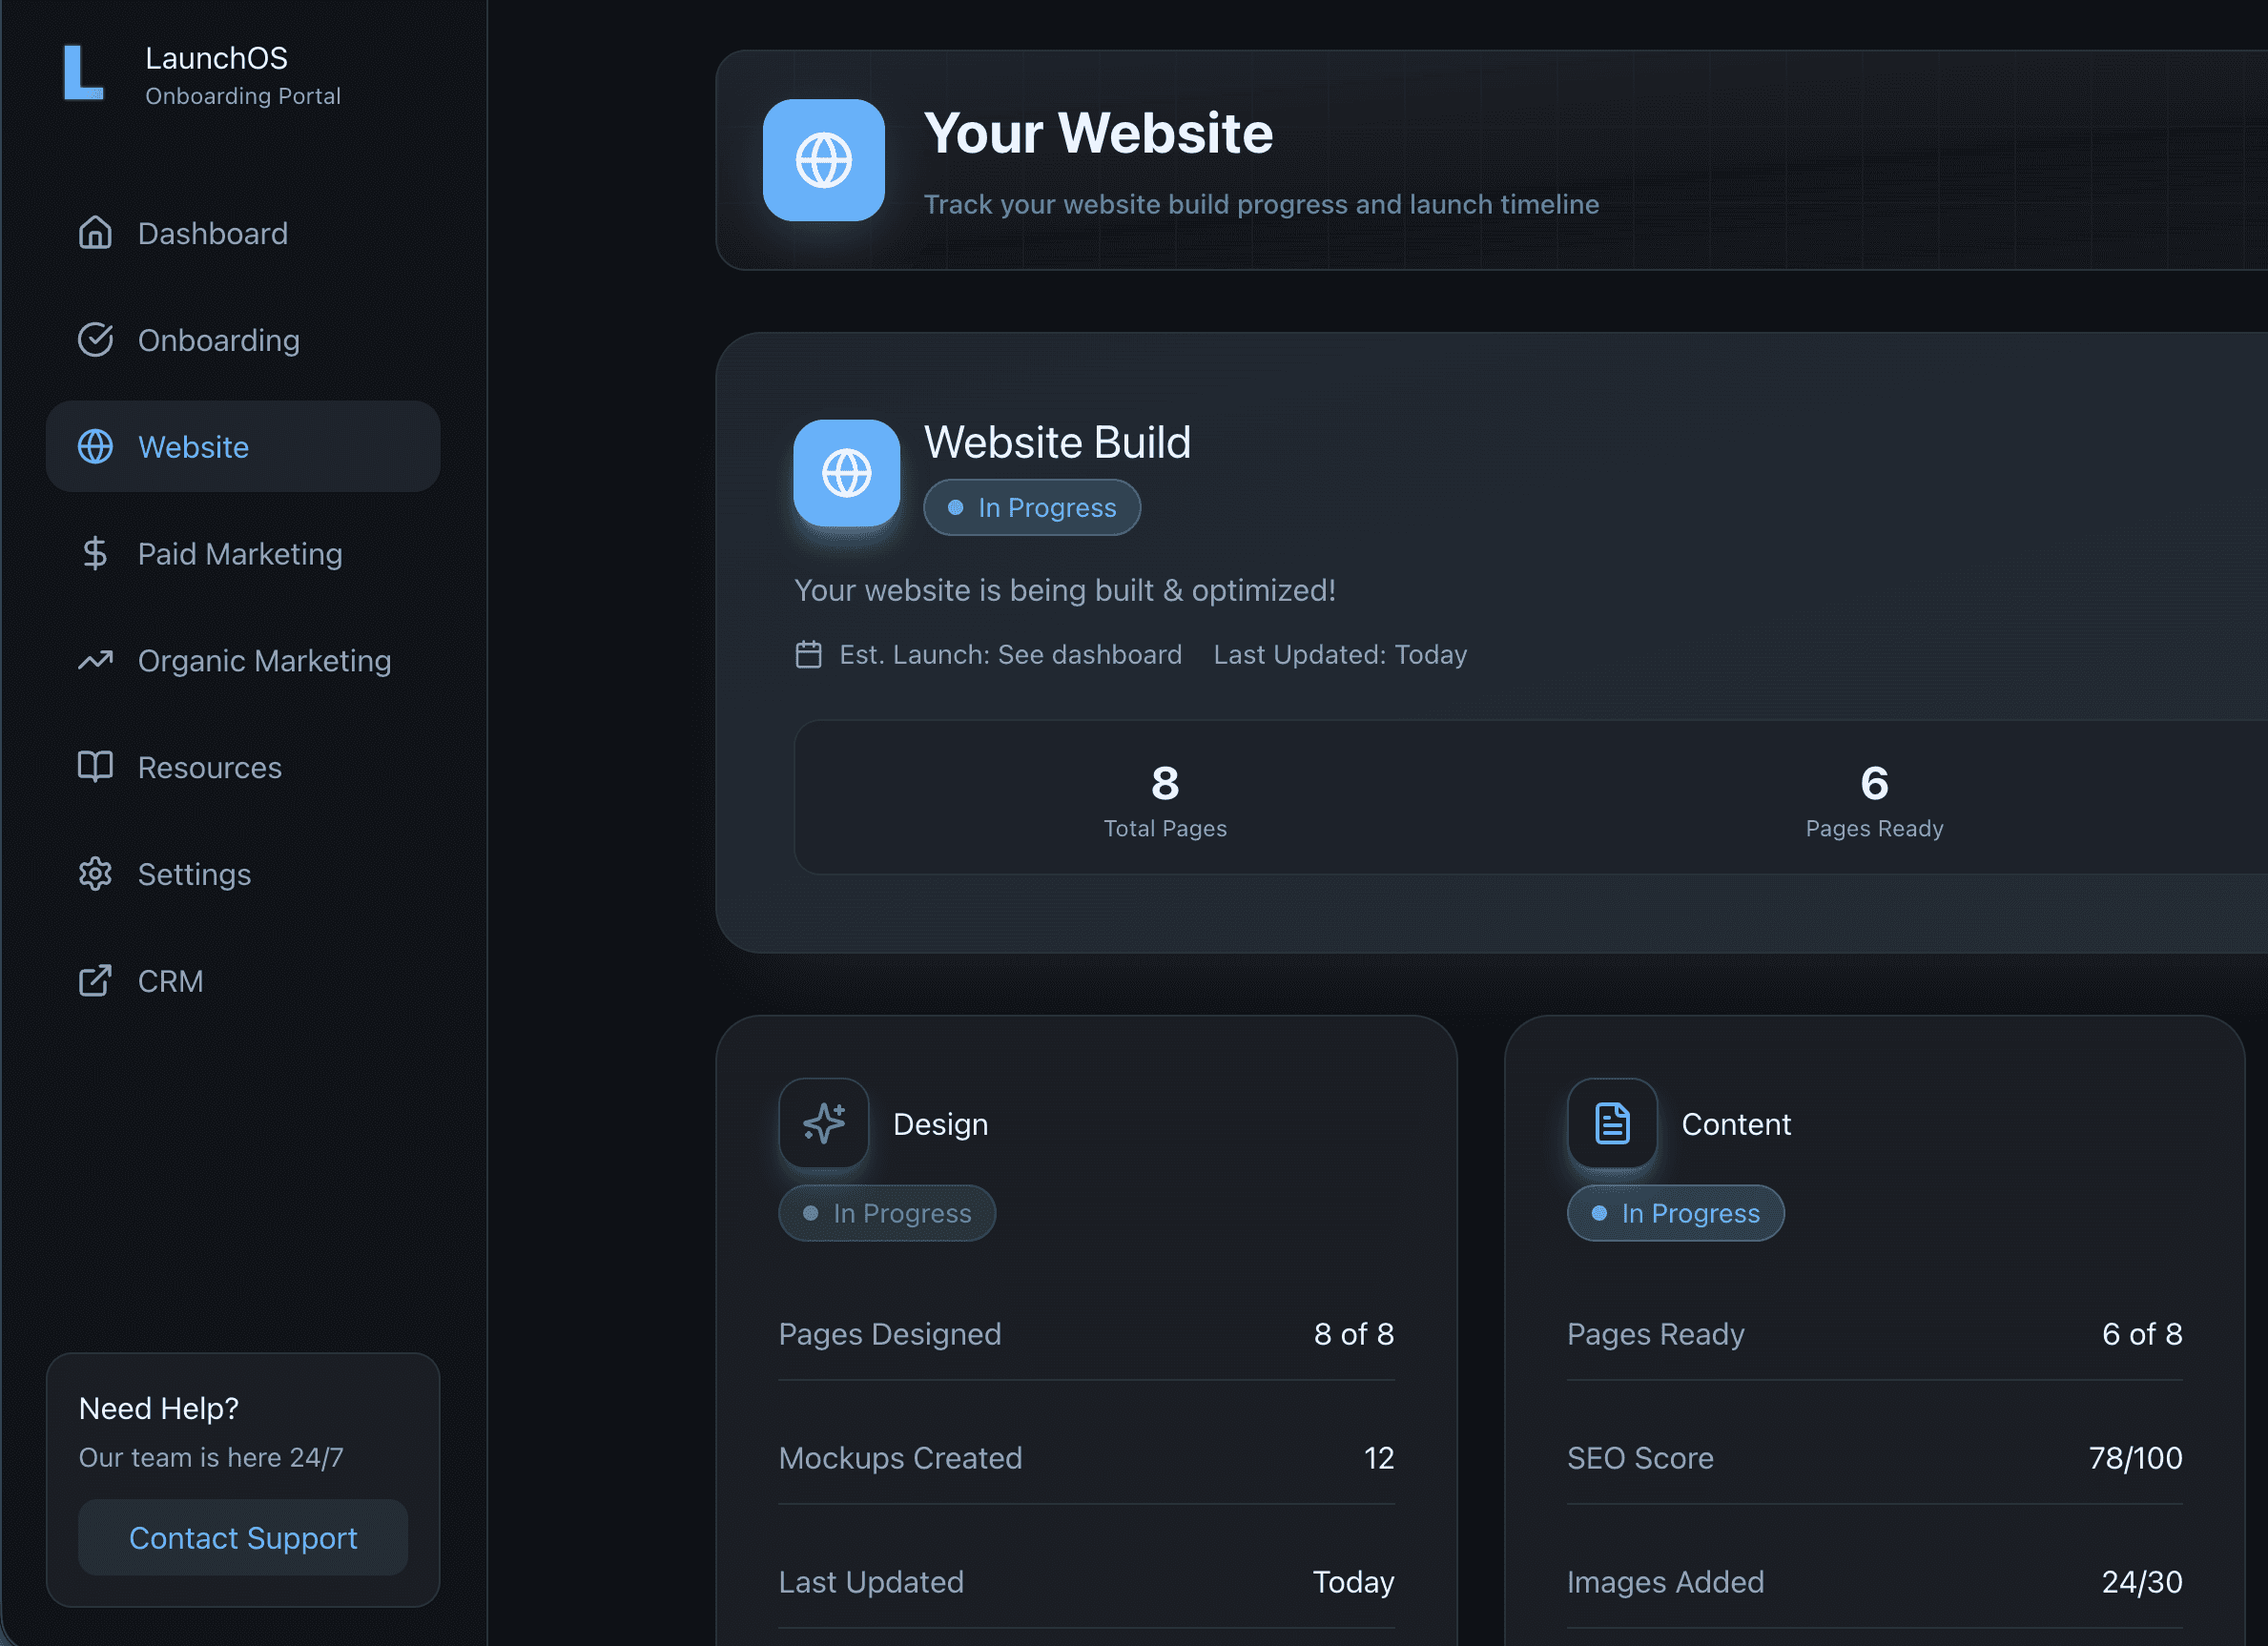Click the dollar sign Paid Marketing icon
This screenshot has height=1646, width=2268.
[x=95, y=553]
